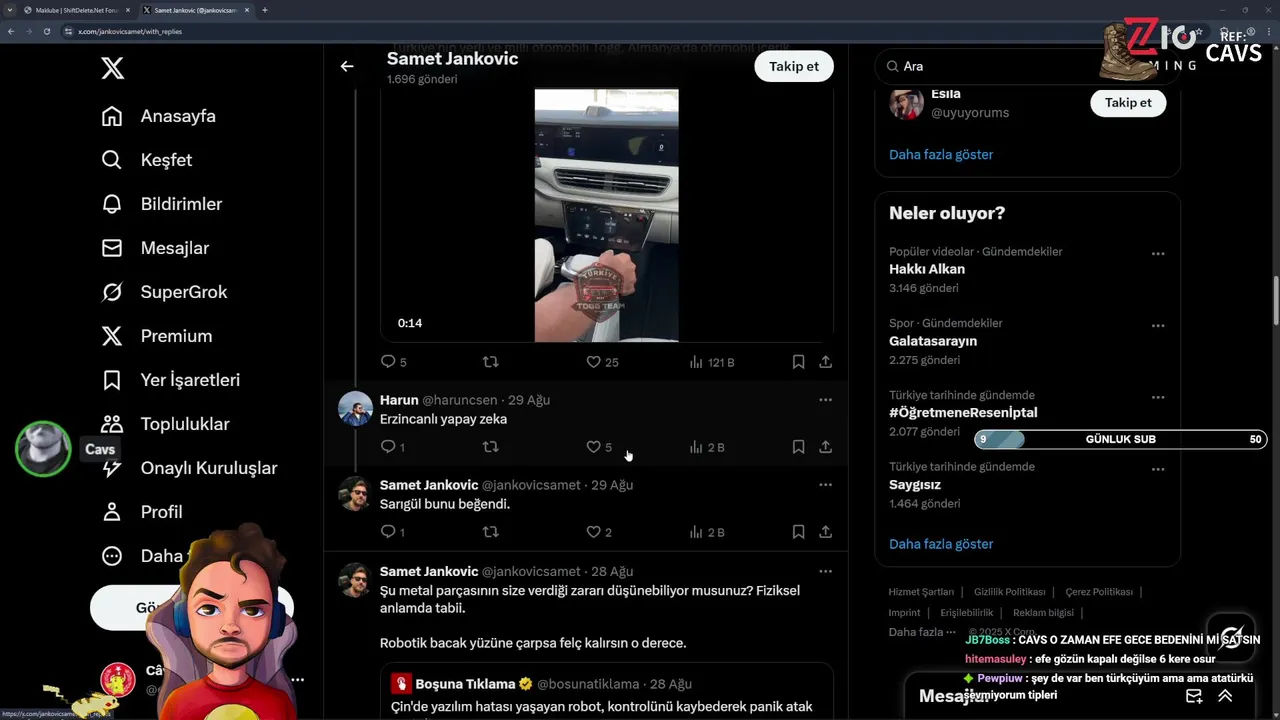
Task: Like Harun's tweet with 5 likes
Action: [x=599, y=447]
